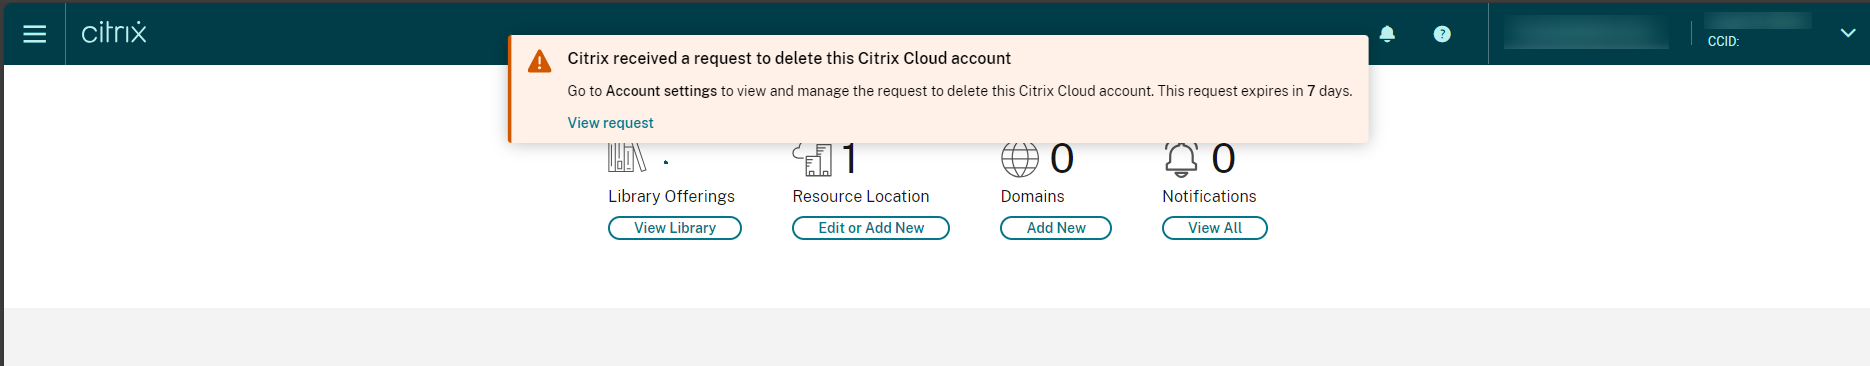The image size is (1870, 366).
Task: Click the bold Account settings text in alert
Action: tap(661, 91)
